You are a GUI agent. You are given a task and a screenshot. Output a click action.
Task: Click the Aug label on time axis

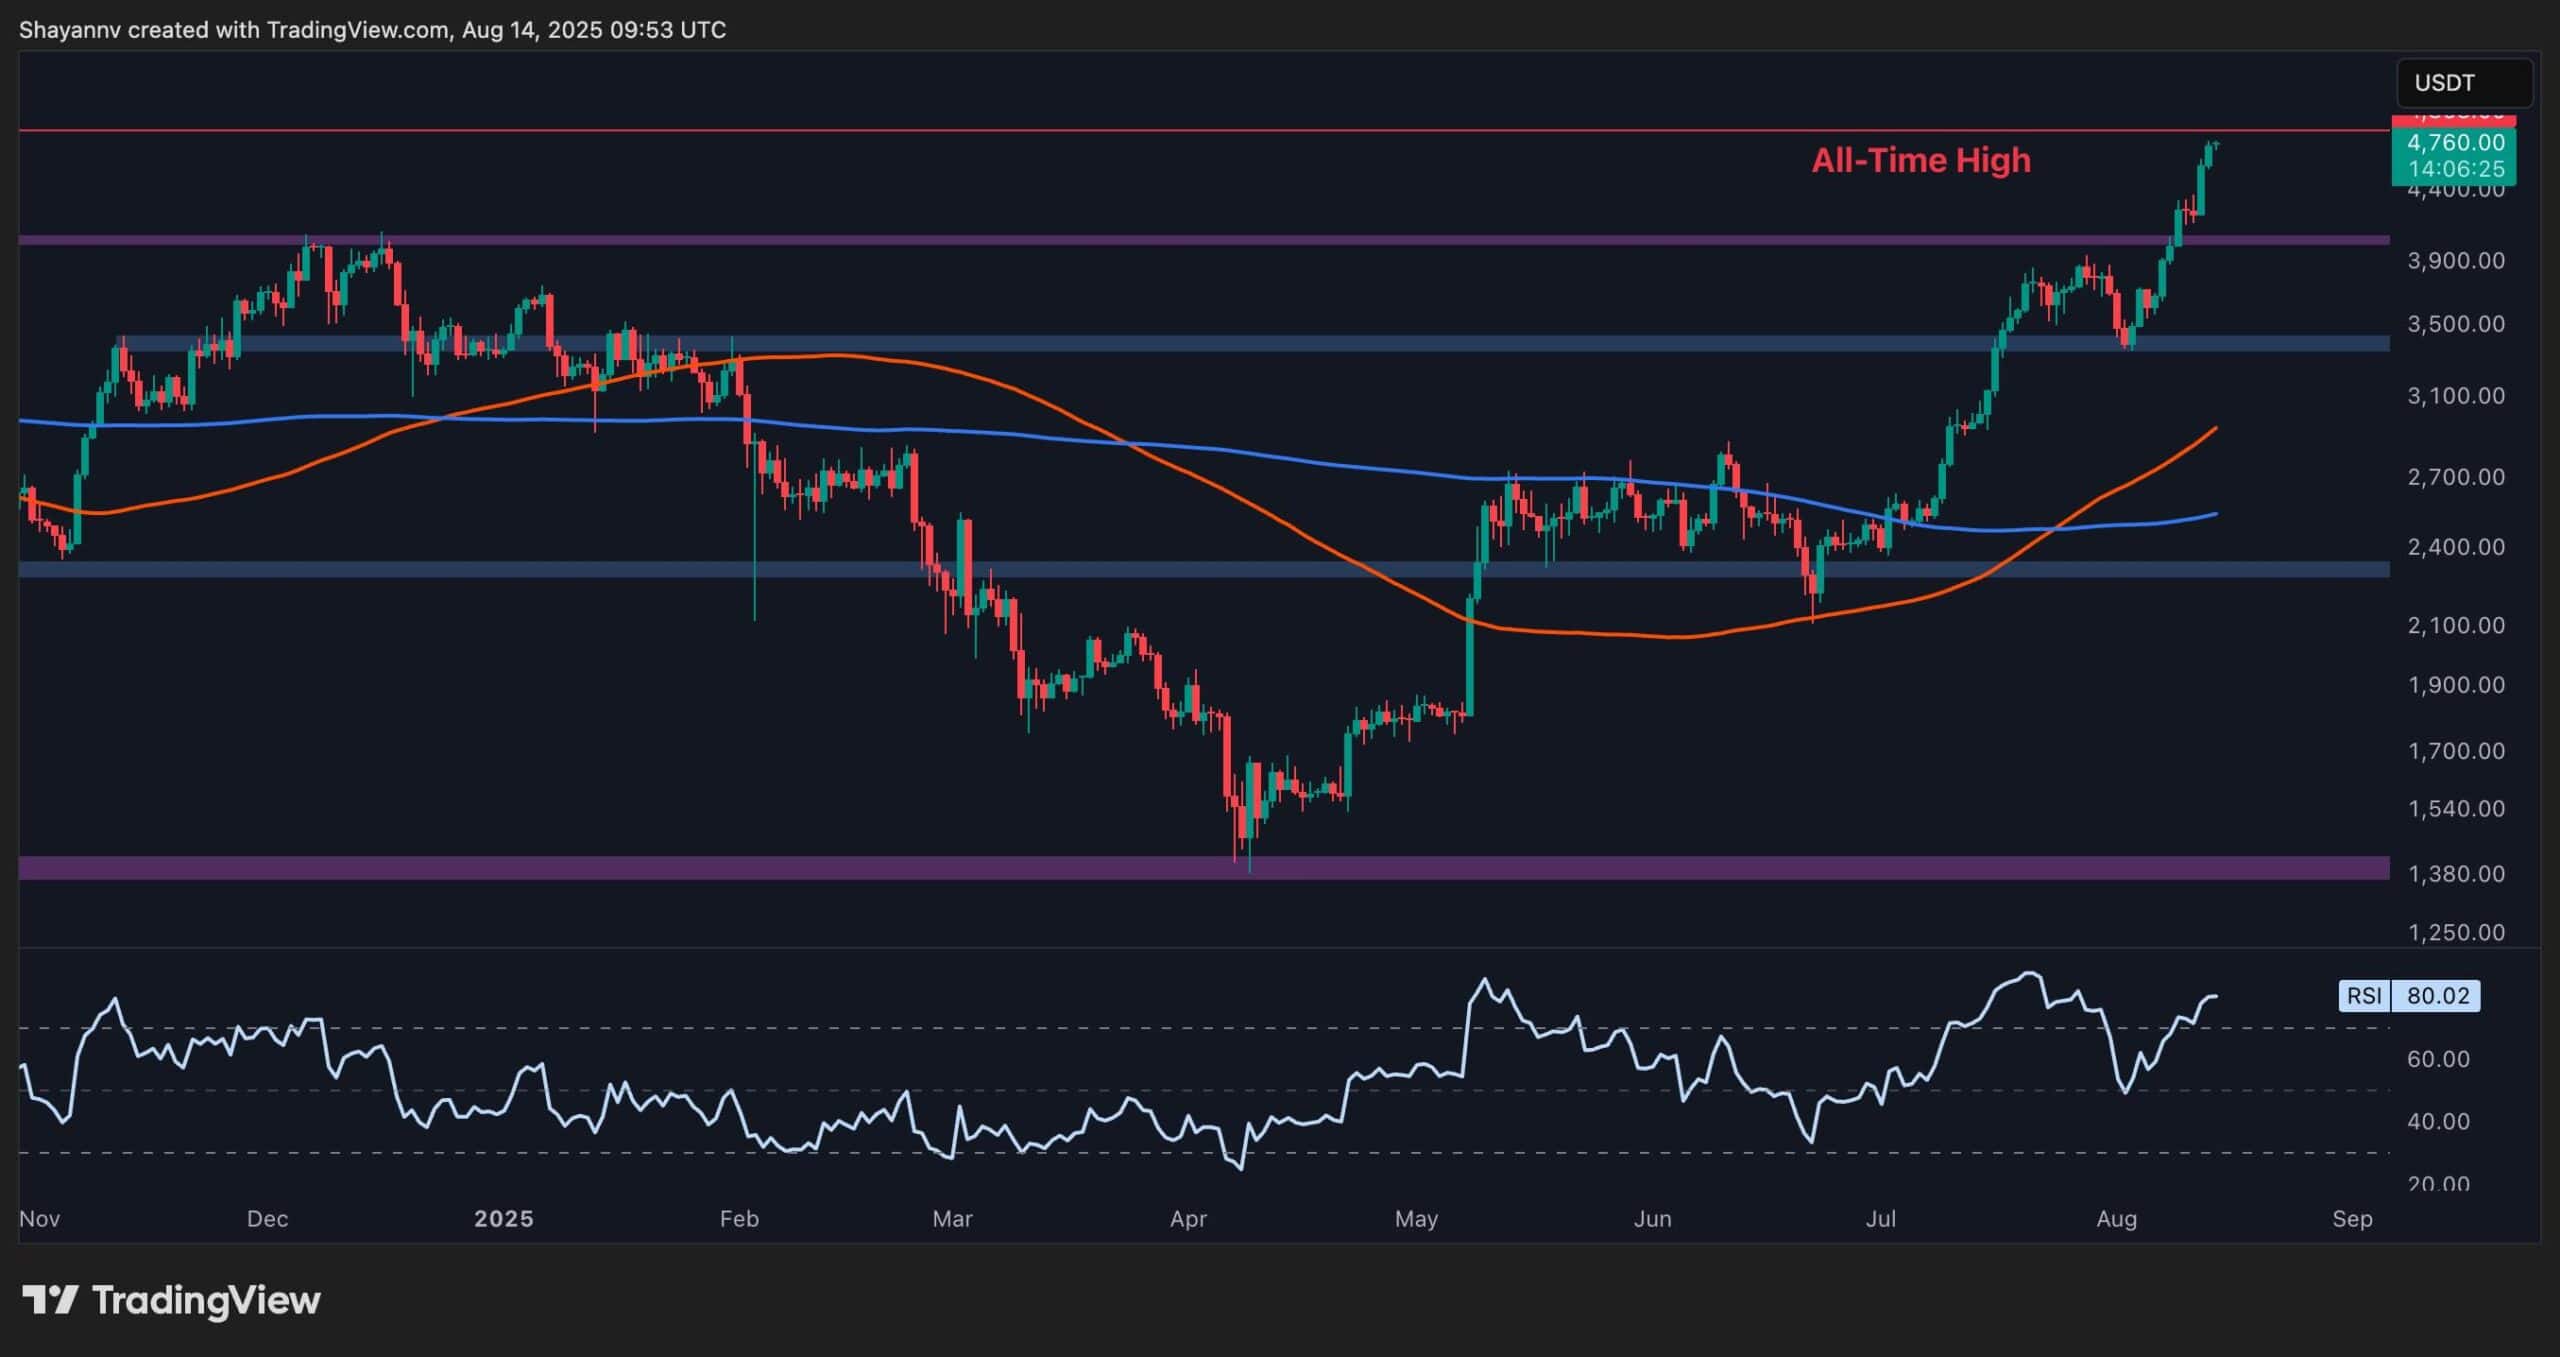2118,1219
